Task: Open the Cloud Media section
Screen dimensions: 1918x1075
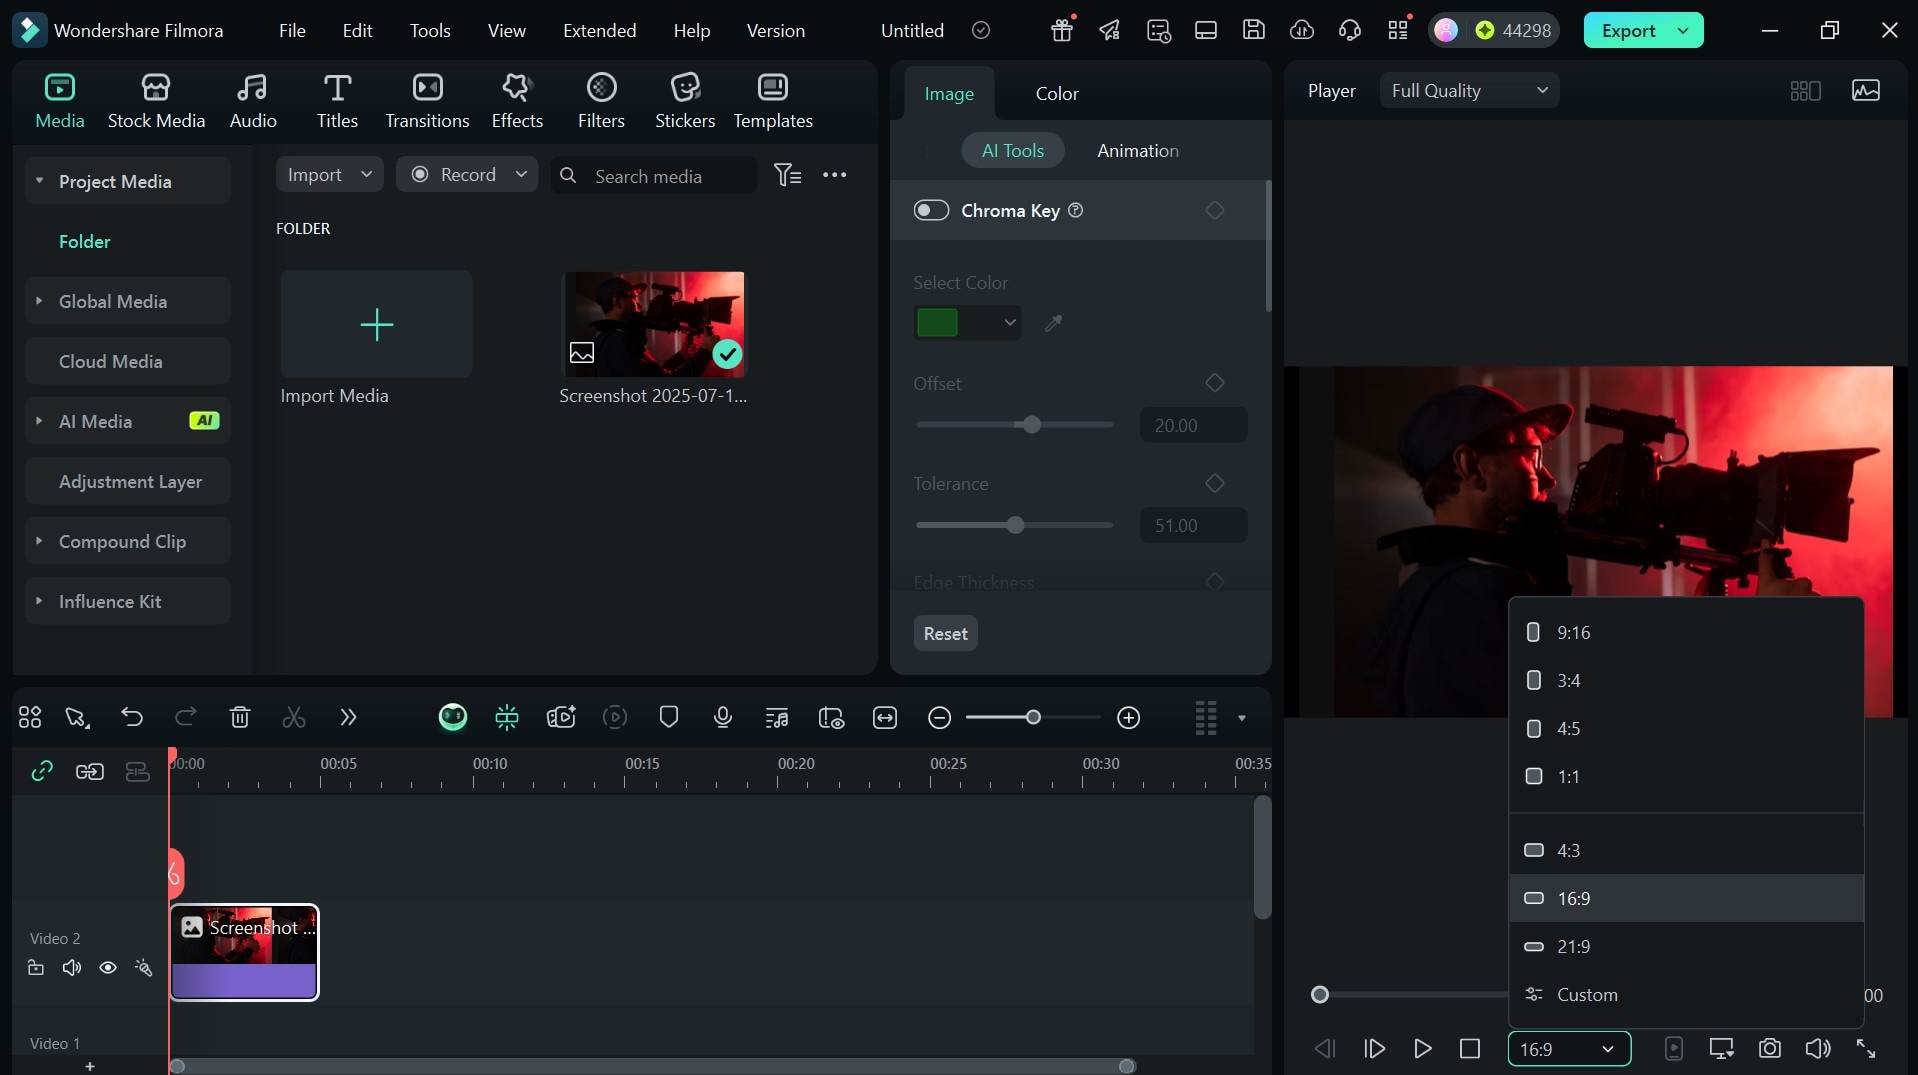Action: [x=128, y=361]
